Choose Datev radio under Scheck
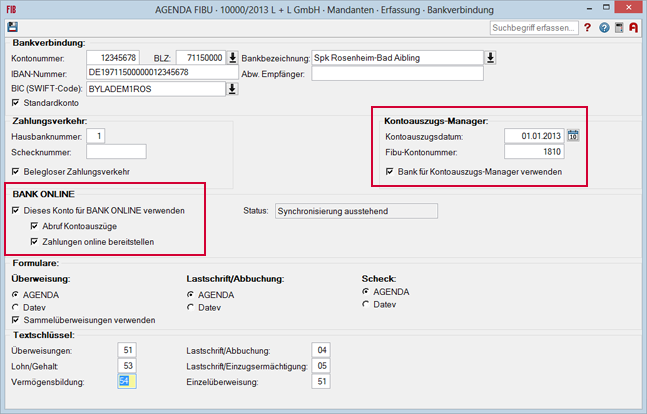The width and height of the screenshot is (647, 414). click(365, 304)
